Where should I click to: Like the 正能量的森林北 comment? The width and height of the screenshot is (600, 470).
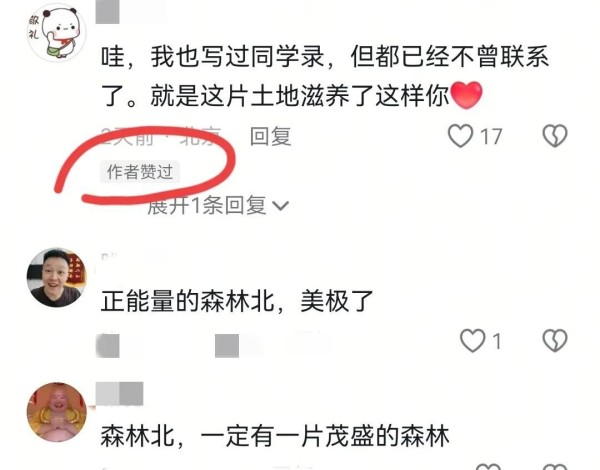(472, 340)
